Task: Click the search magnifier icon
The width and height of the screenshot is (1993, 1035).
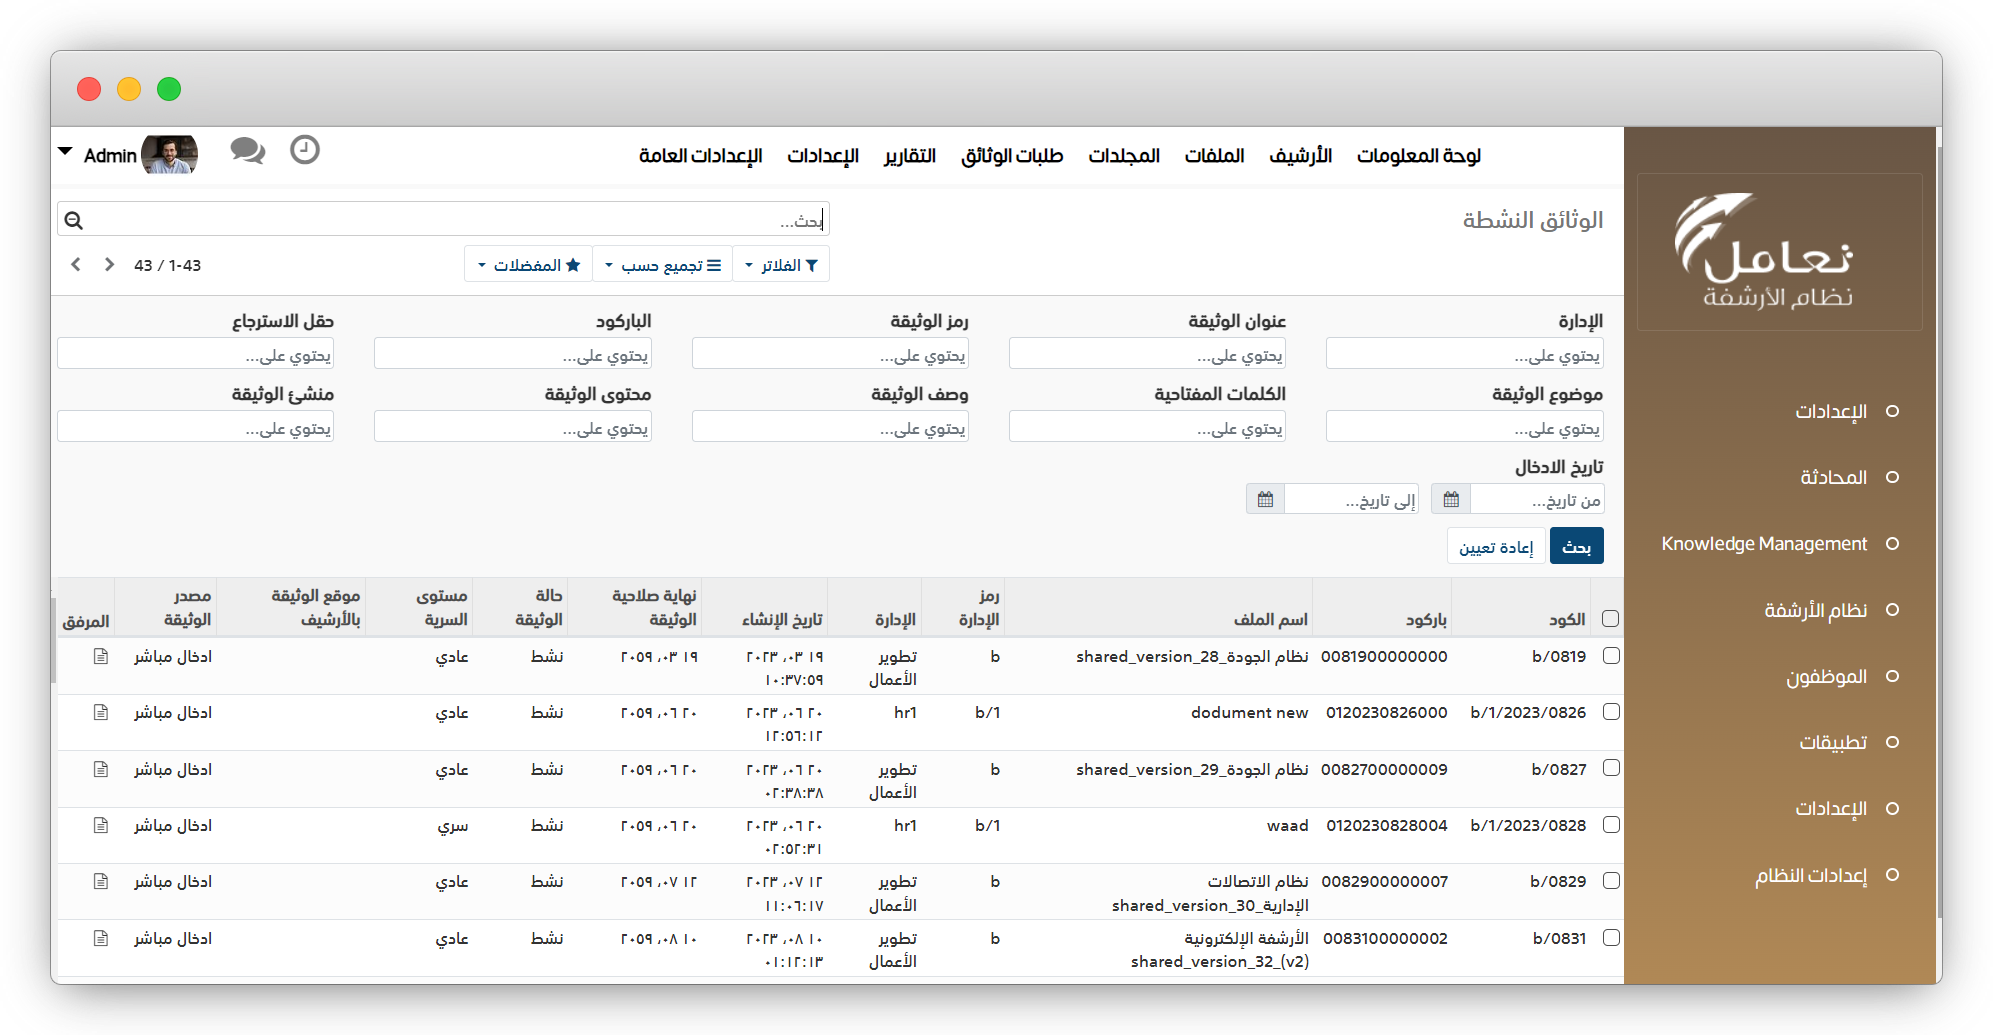Action: pyautogui.click(x=74, y=220)
